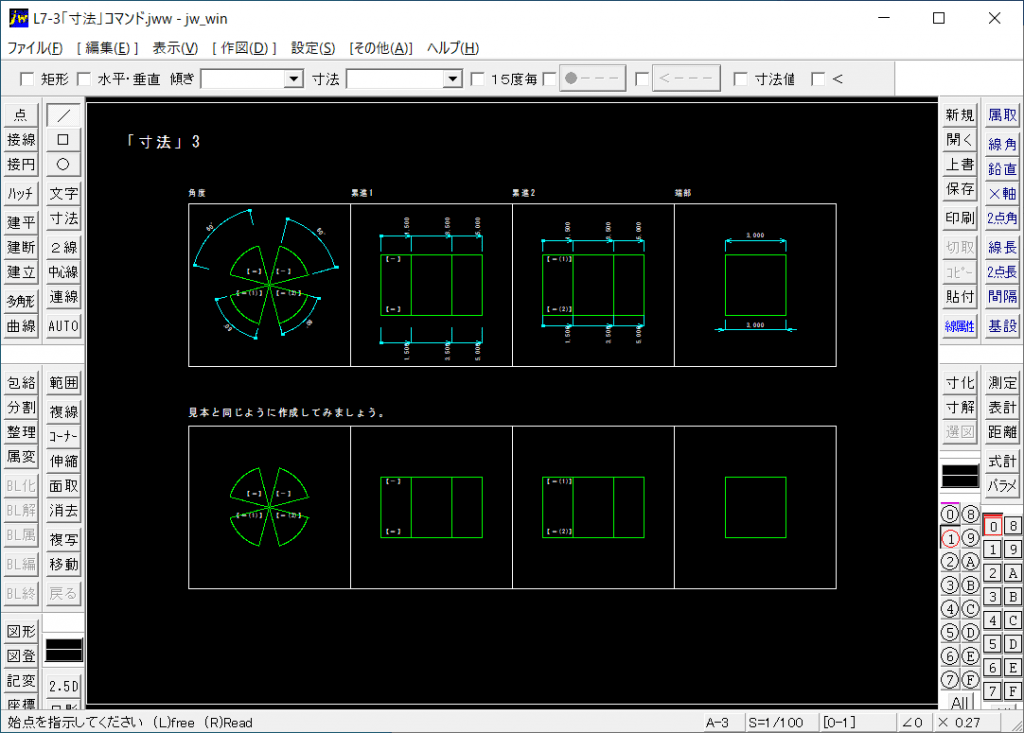Select the 面取 chamfer tool
Image resolution: width=1024 pixels, height=733 pixels.
[63, 486]
